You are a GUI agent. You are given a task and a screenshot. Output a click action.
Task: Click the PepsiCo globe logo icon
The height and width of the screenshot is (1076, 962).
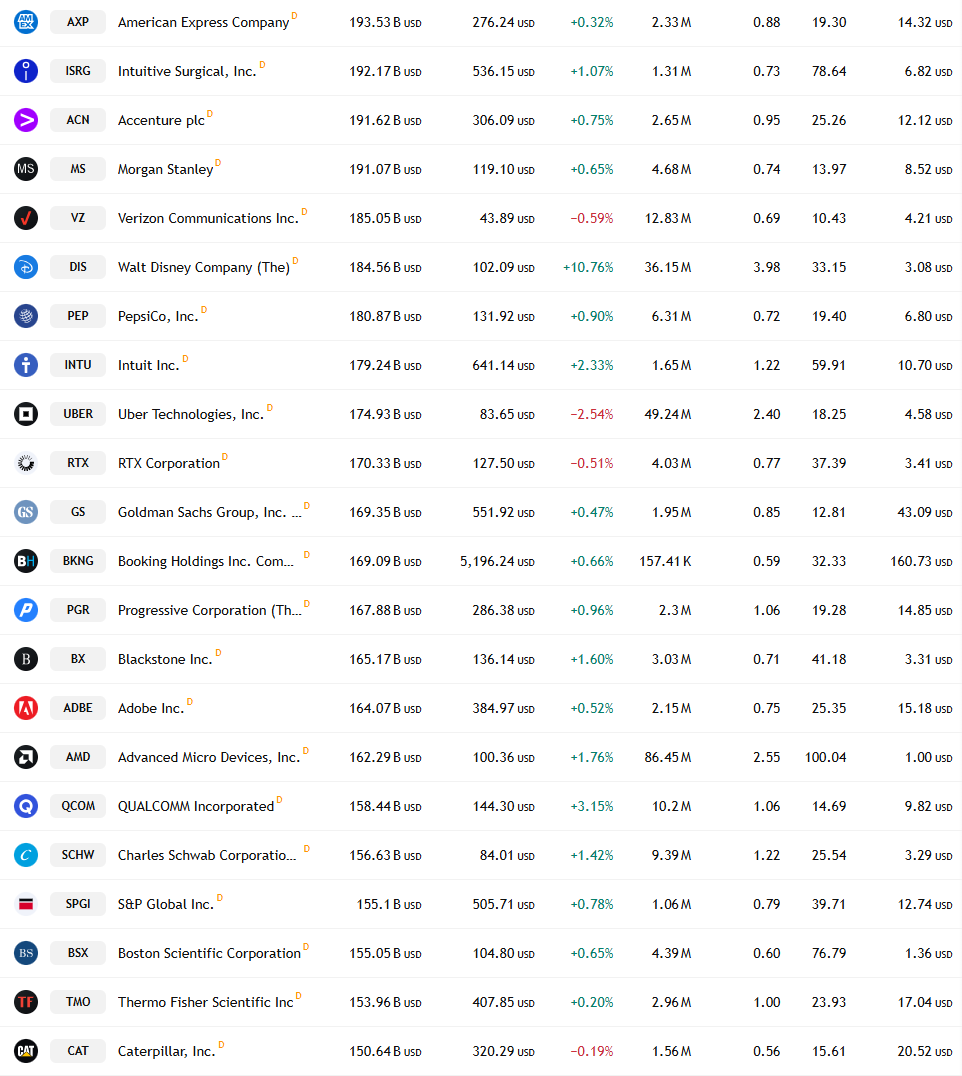click(26, 316)
